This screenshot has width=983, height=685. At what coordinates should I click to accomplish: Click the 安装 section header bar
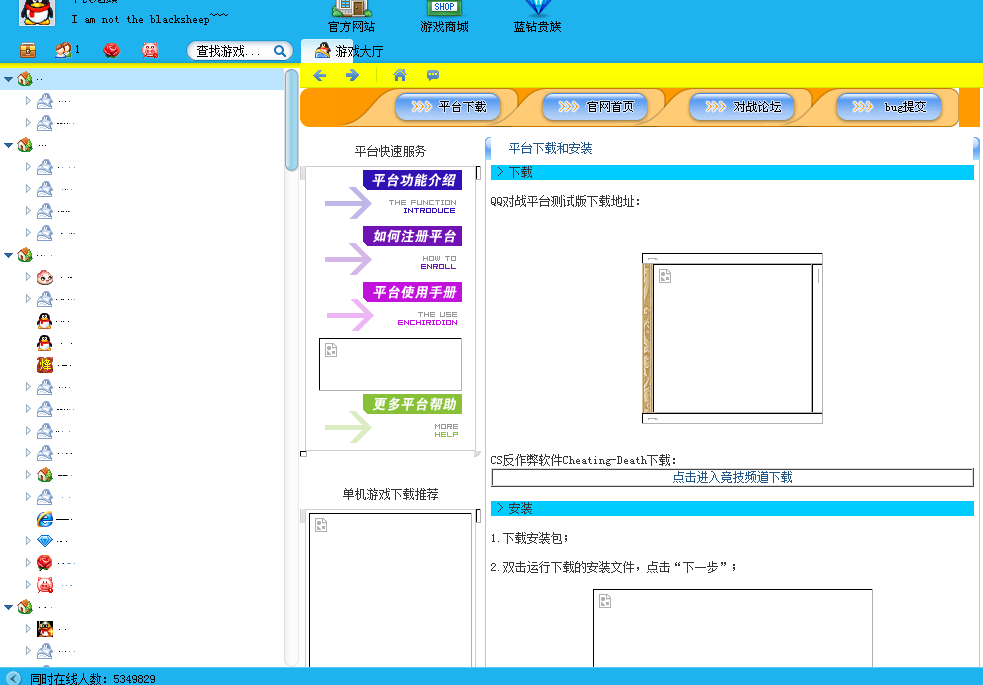coord(732,508)
